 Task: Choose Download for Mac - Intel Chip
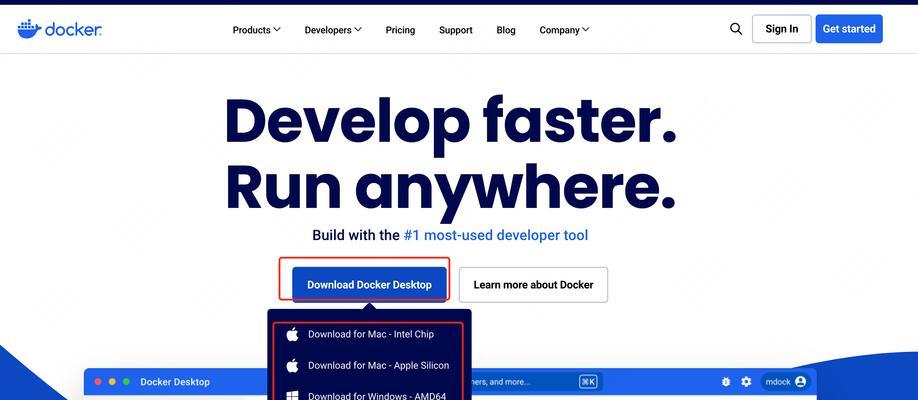coord(369,334)
